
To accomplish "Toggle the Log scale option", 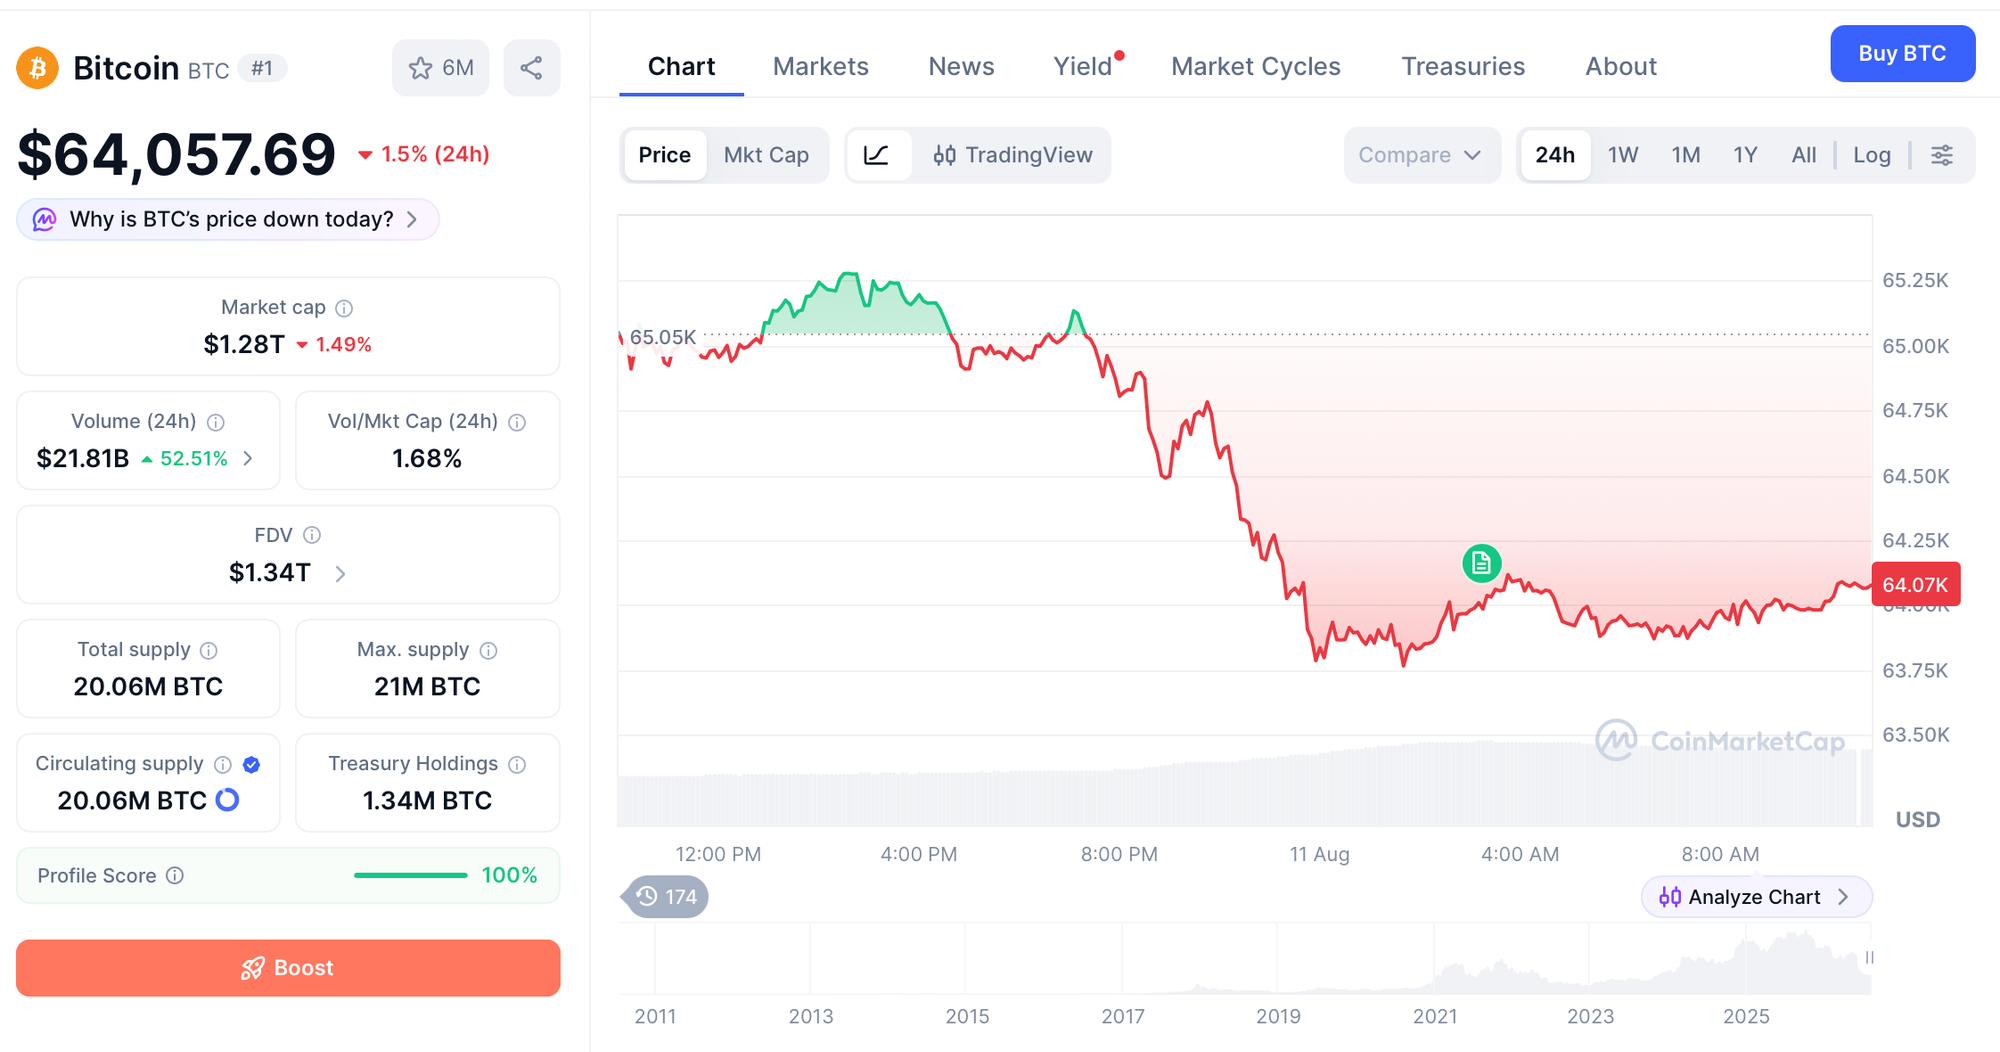I will tap(1871, 155).
